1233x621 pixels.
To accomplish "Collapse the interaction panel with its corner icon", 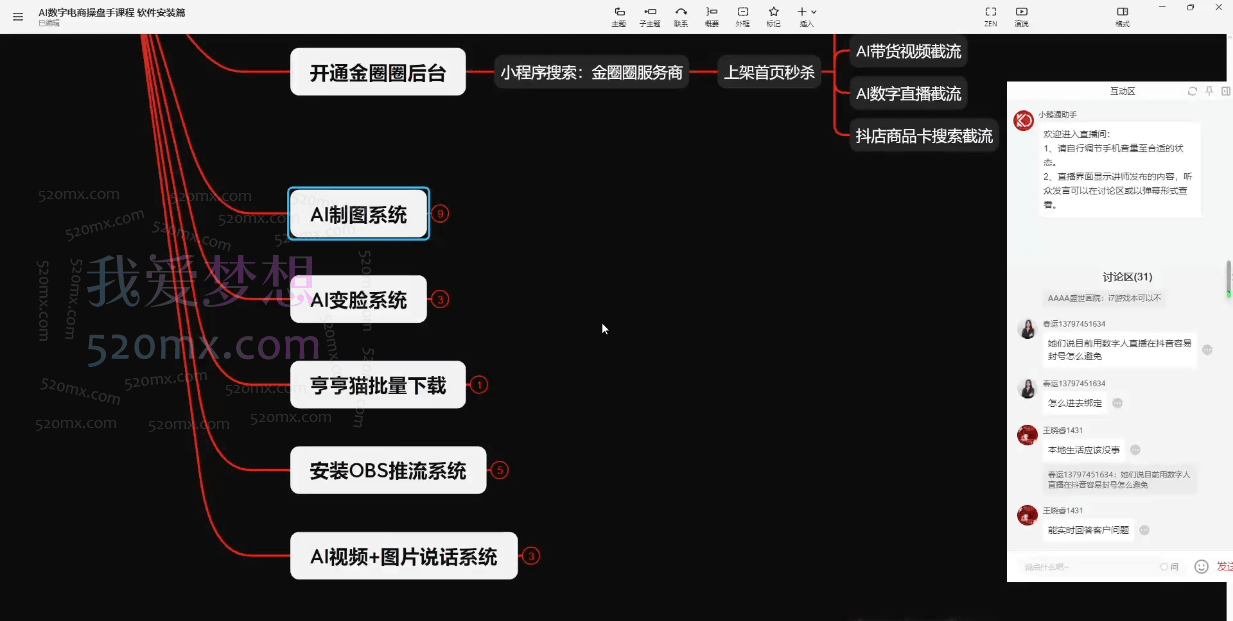I will tap(1226, 90).
